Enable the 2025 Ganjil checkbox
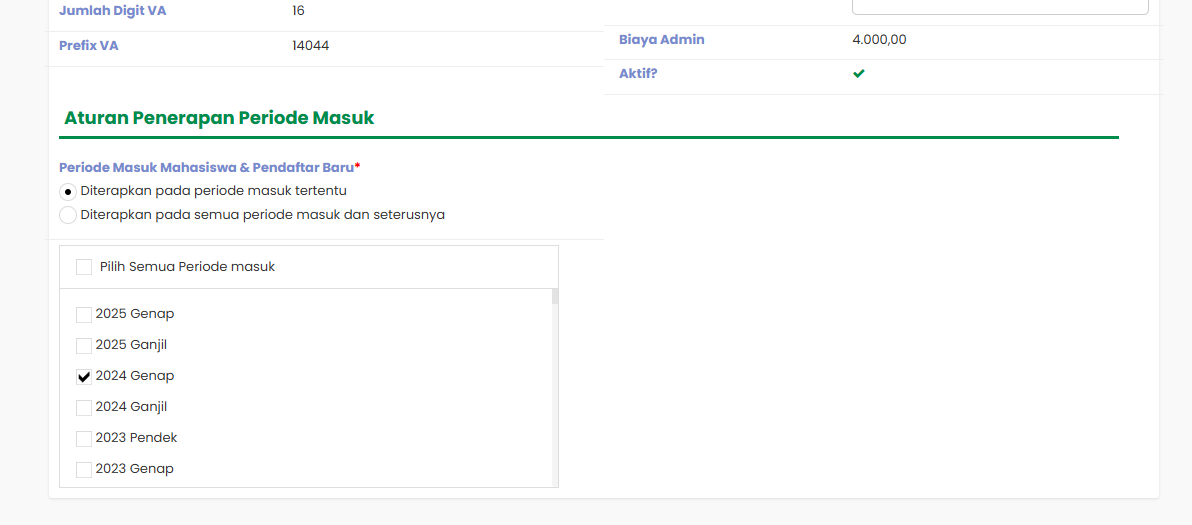1192x525 pixels. tap(84, 345)
